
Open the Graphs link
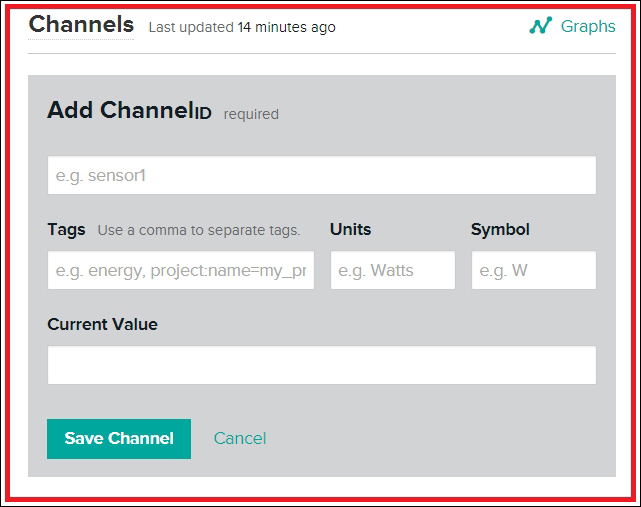pyautogui.click(x=588, y=27)
